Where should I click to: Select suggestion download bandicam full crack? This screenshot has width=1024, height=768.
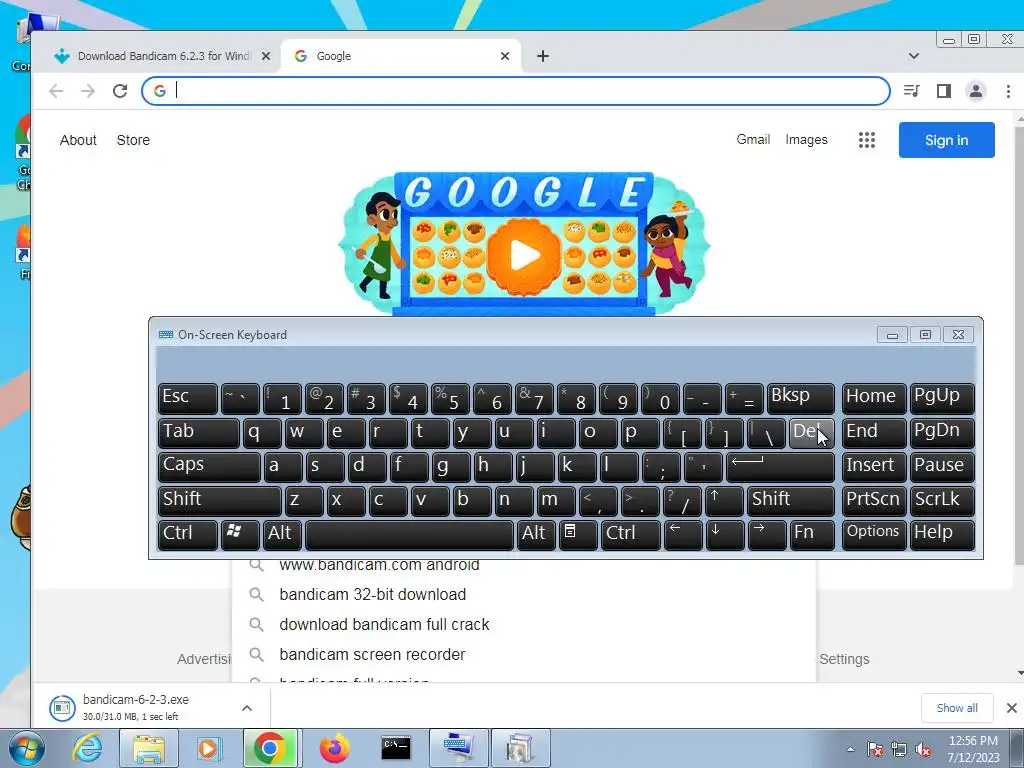(524, 624)
